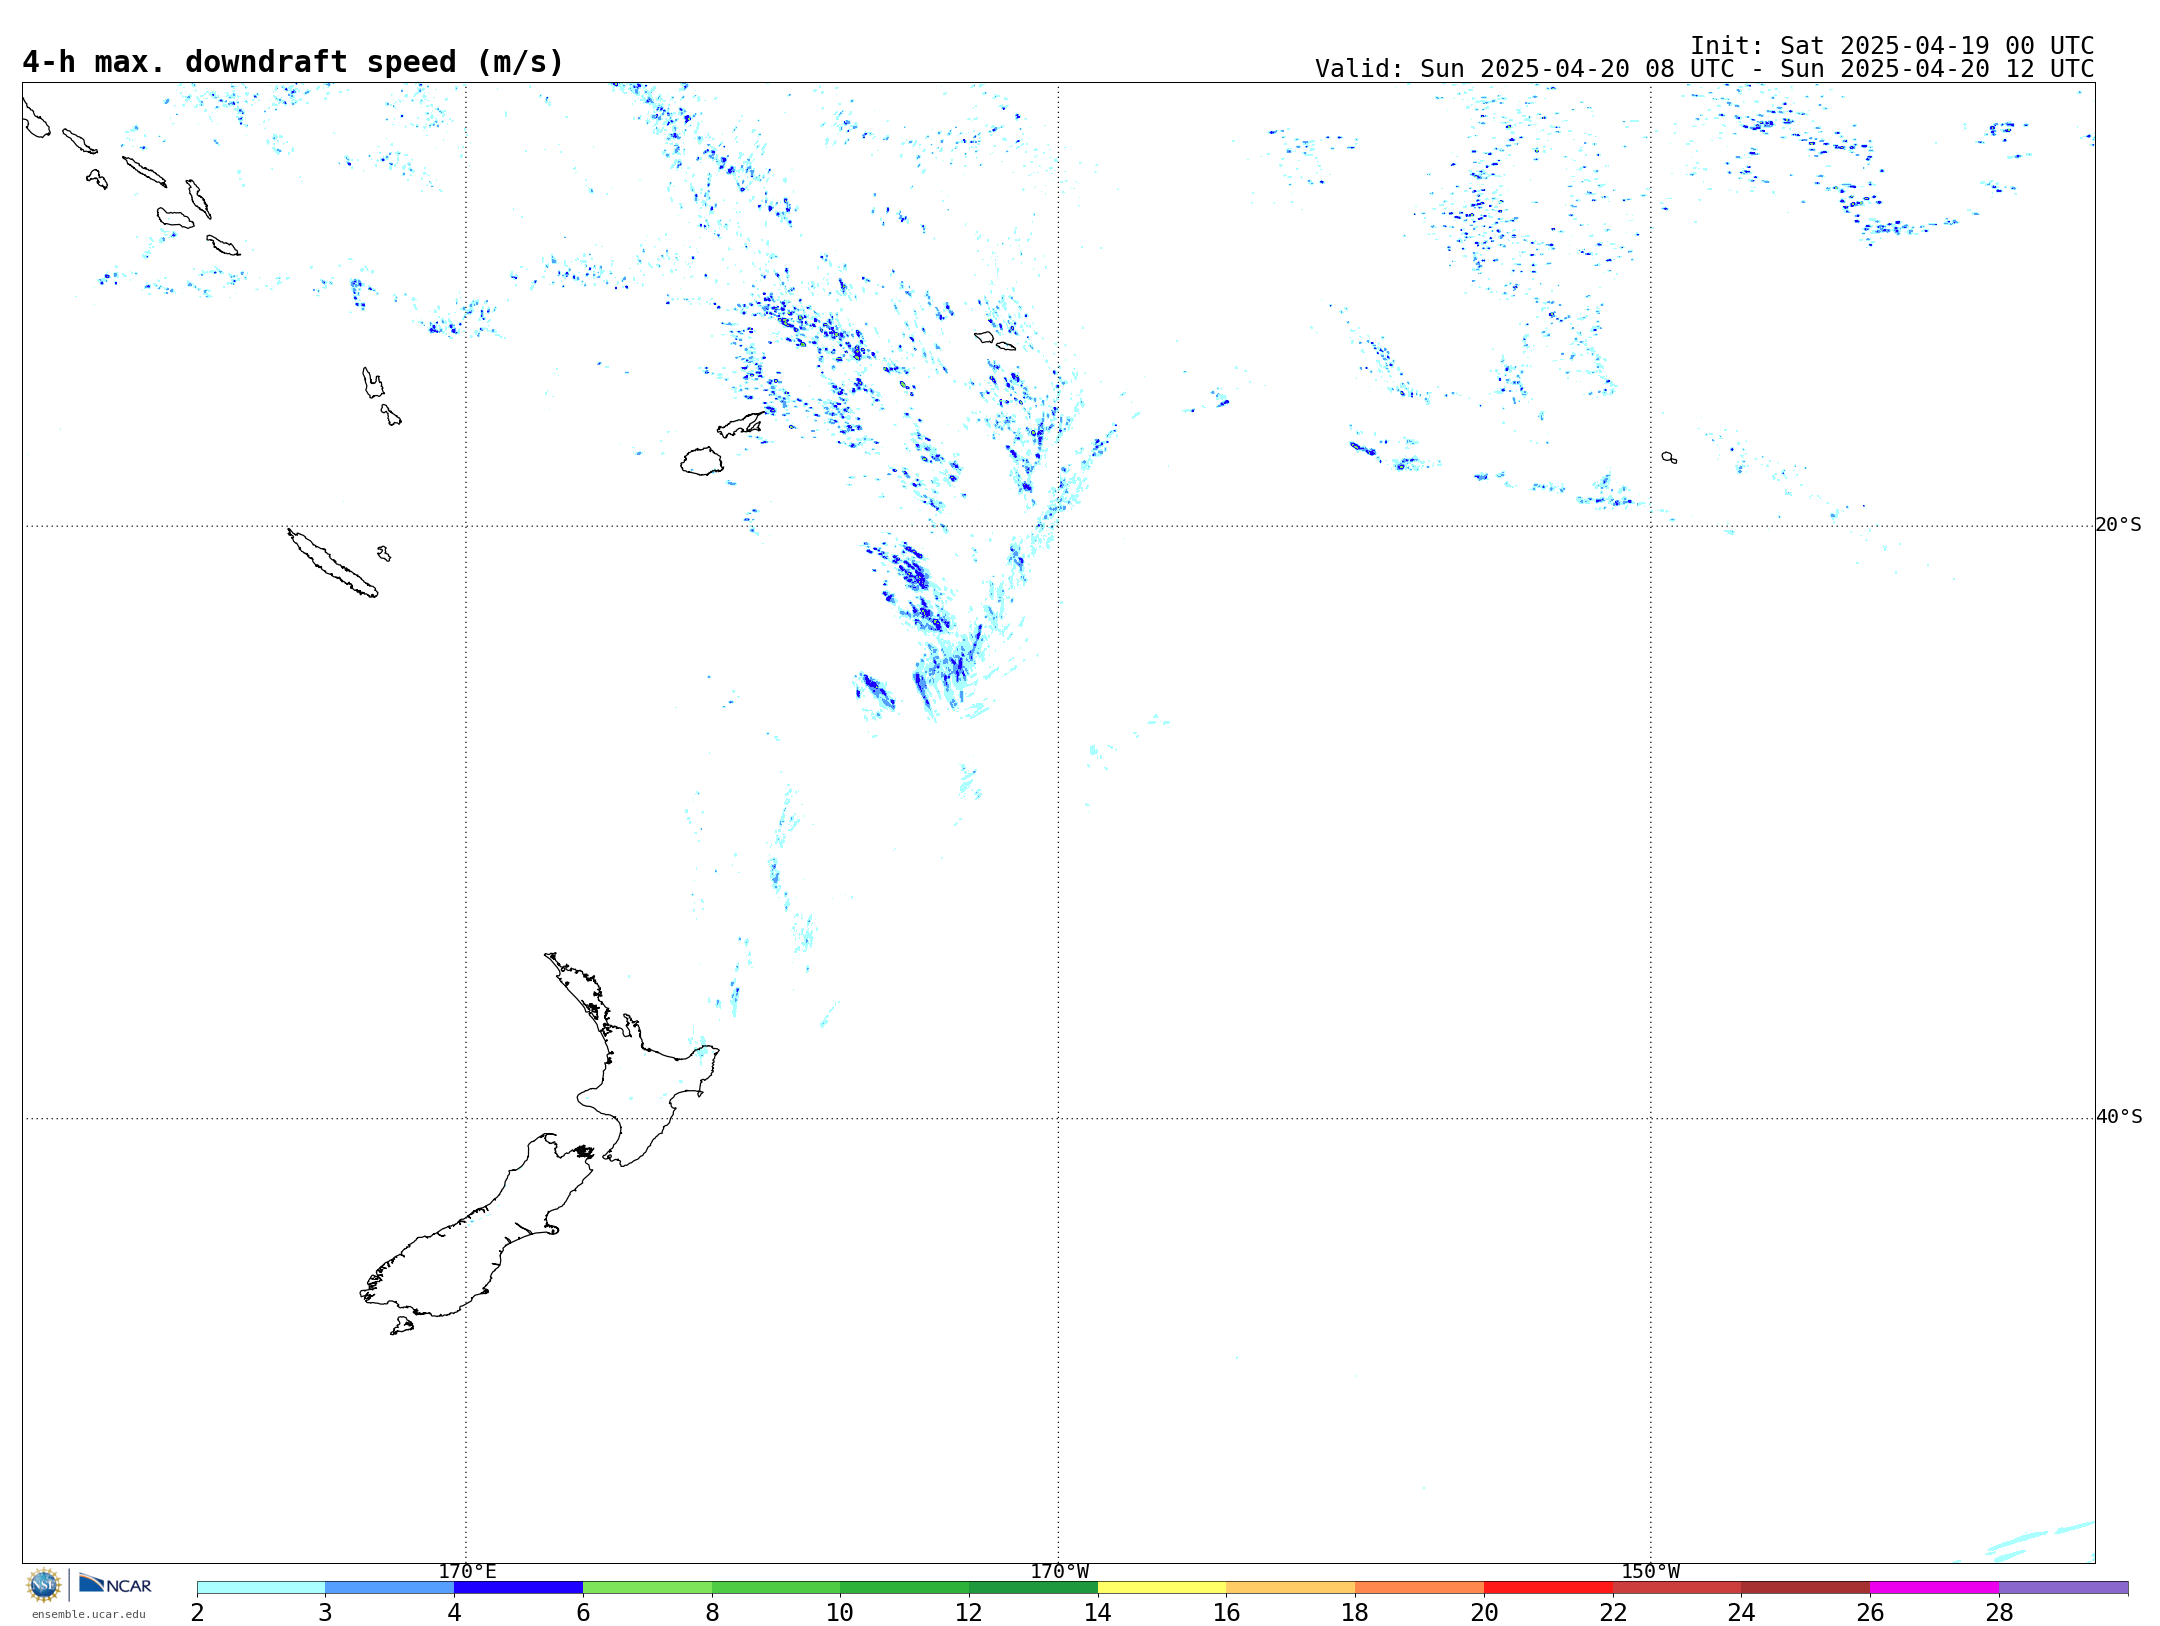Click the orange 18–20 m/s swatch
Image resolution: width=2160 pixels, height=1626 pixels.
point(1419,1587)
